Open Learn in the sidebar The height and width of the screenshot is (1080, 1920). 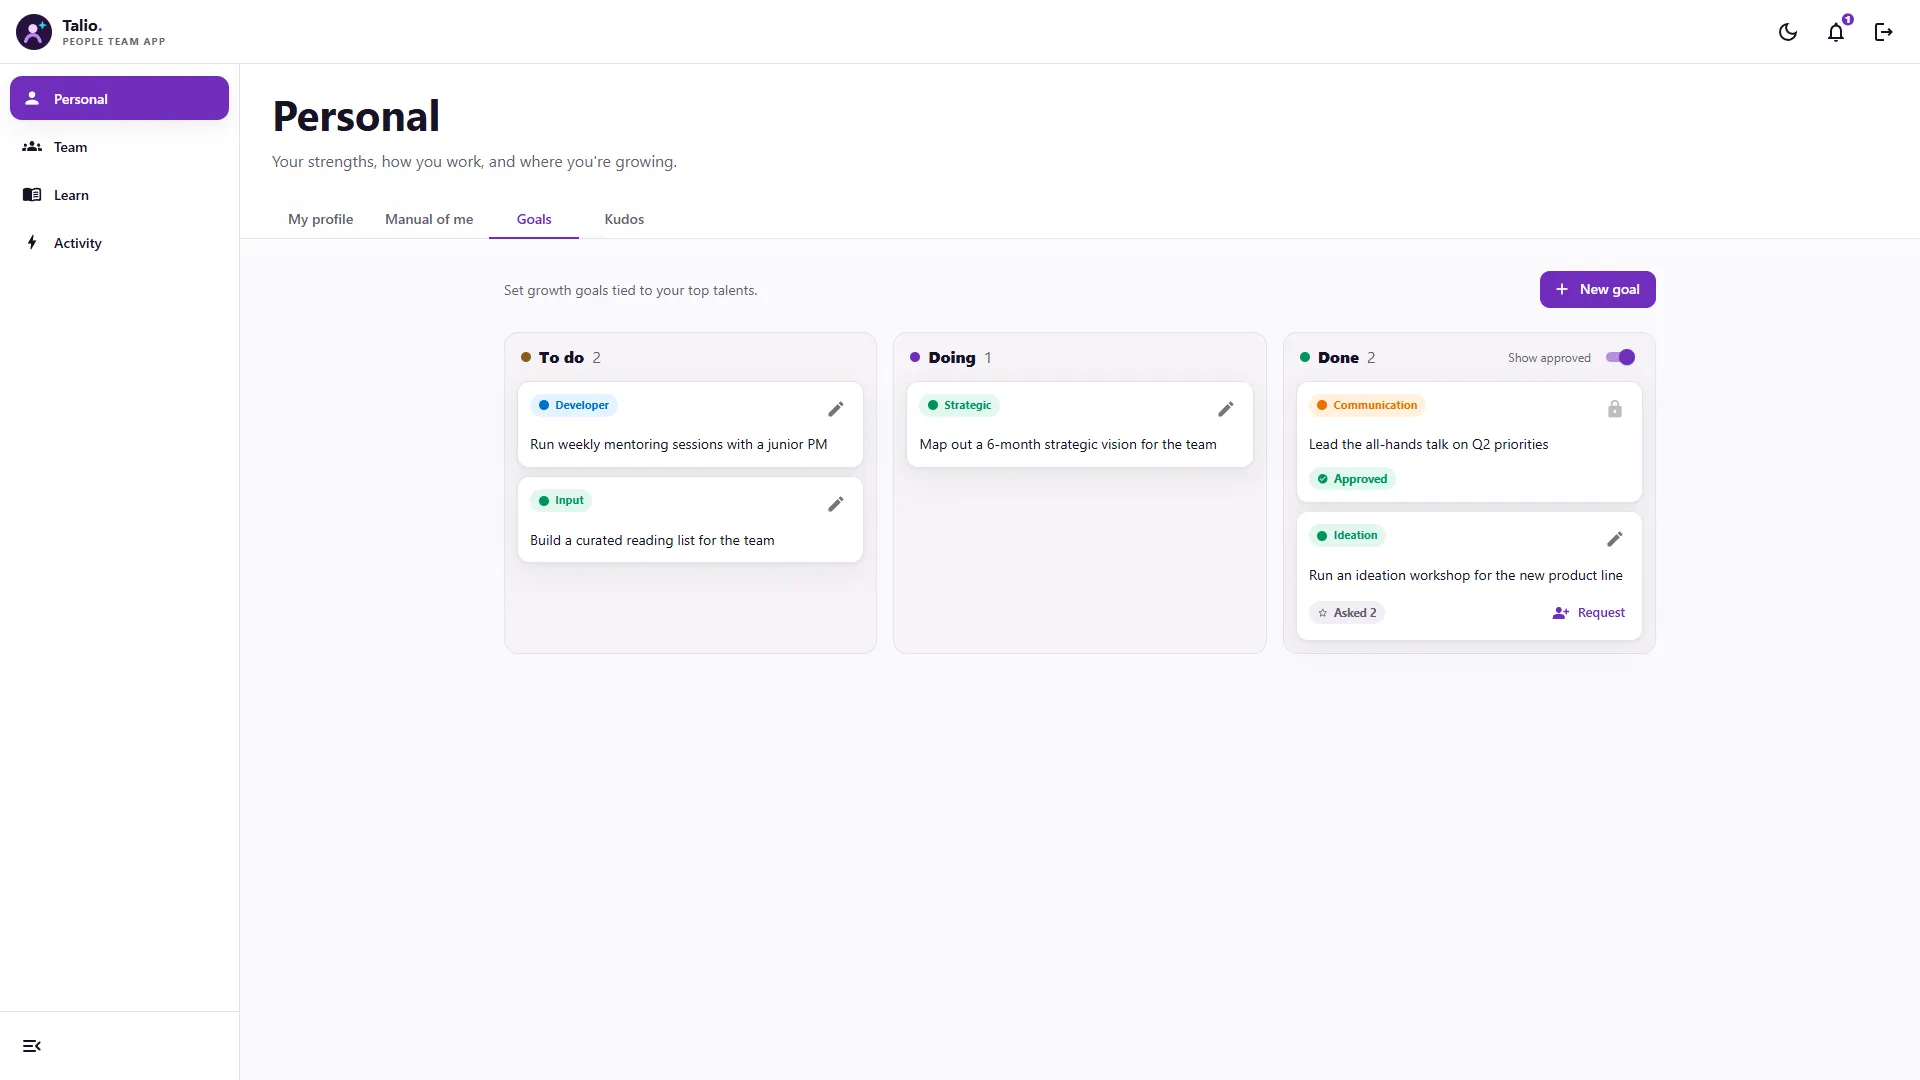coord(119,195)
